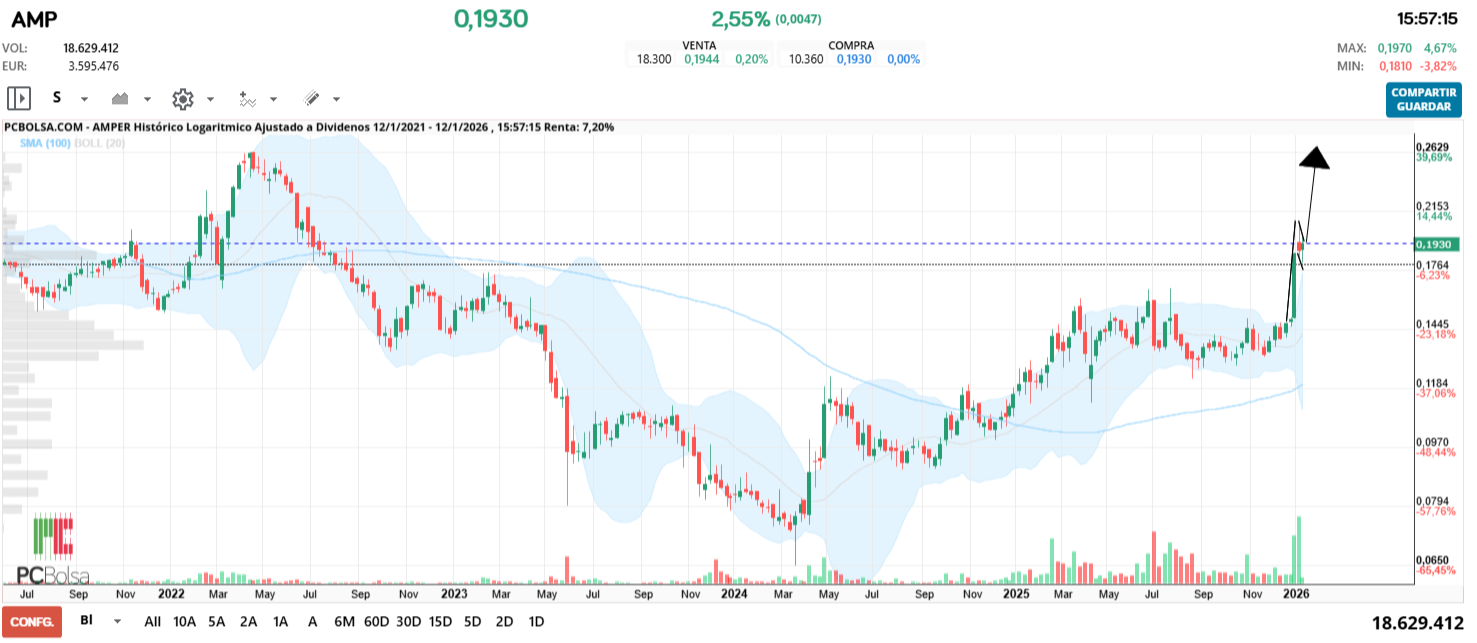
Task: Select the 15D time range
Action: (x=440, y=621)
